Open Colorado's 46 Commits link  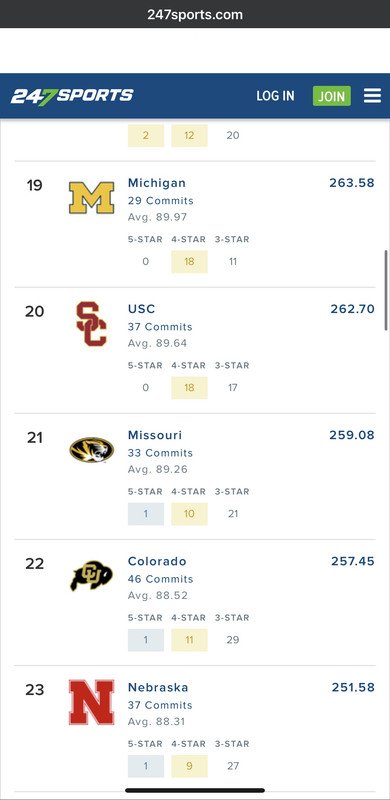[161, 579]
